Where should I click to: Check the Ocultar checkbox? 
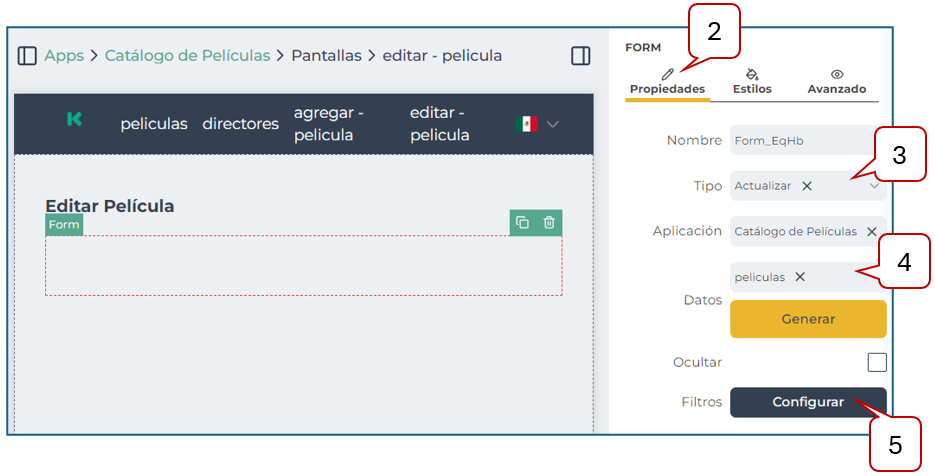pos(876,362)
